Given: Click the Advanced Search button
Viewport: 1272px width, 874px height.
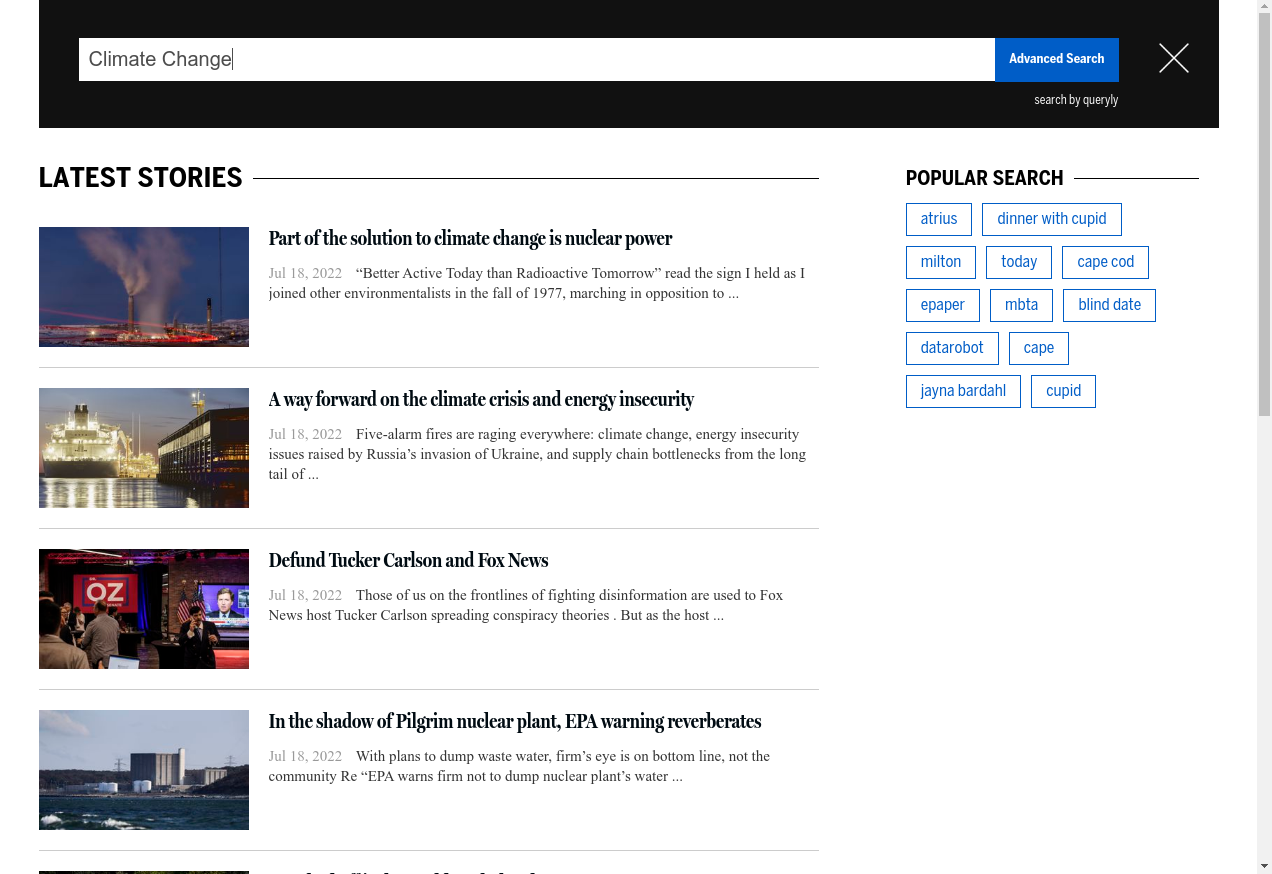Looking at the screenshot, I should pos(1056,59).
